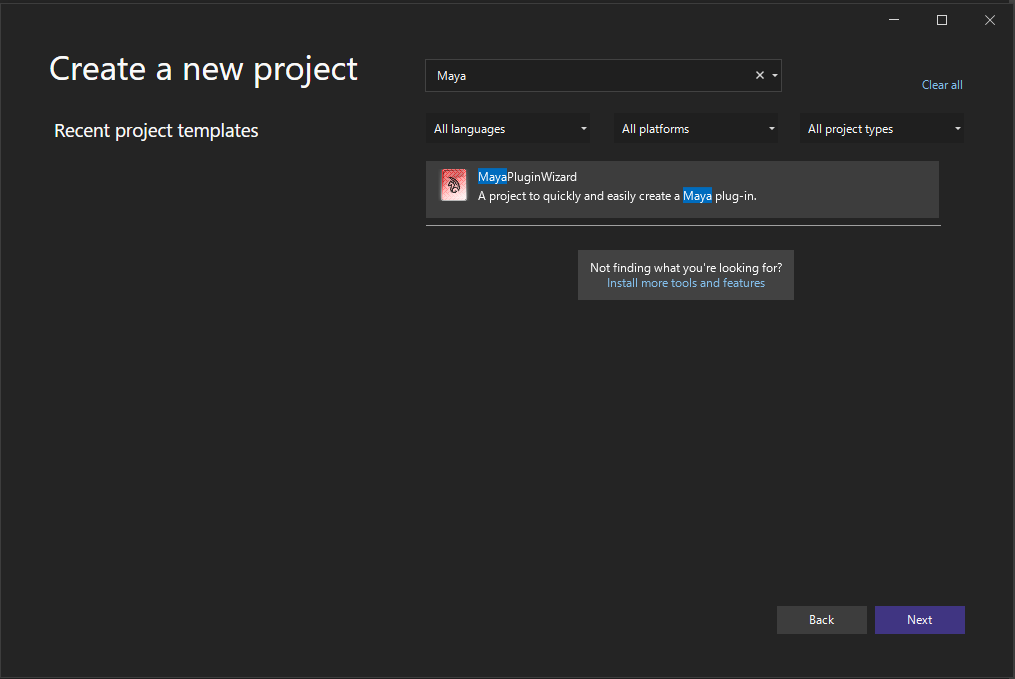Click the highlighted Maya word in the description
Viewport: 1015px width, 679px height.
(697, 196)
